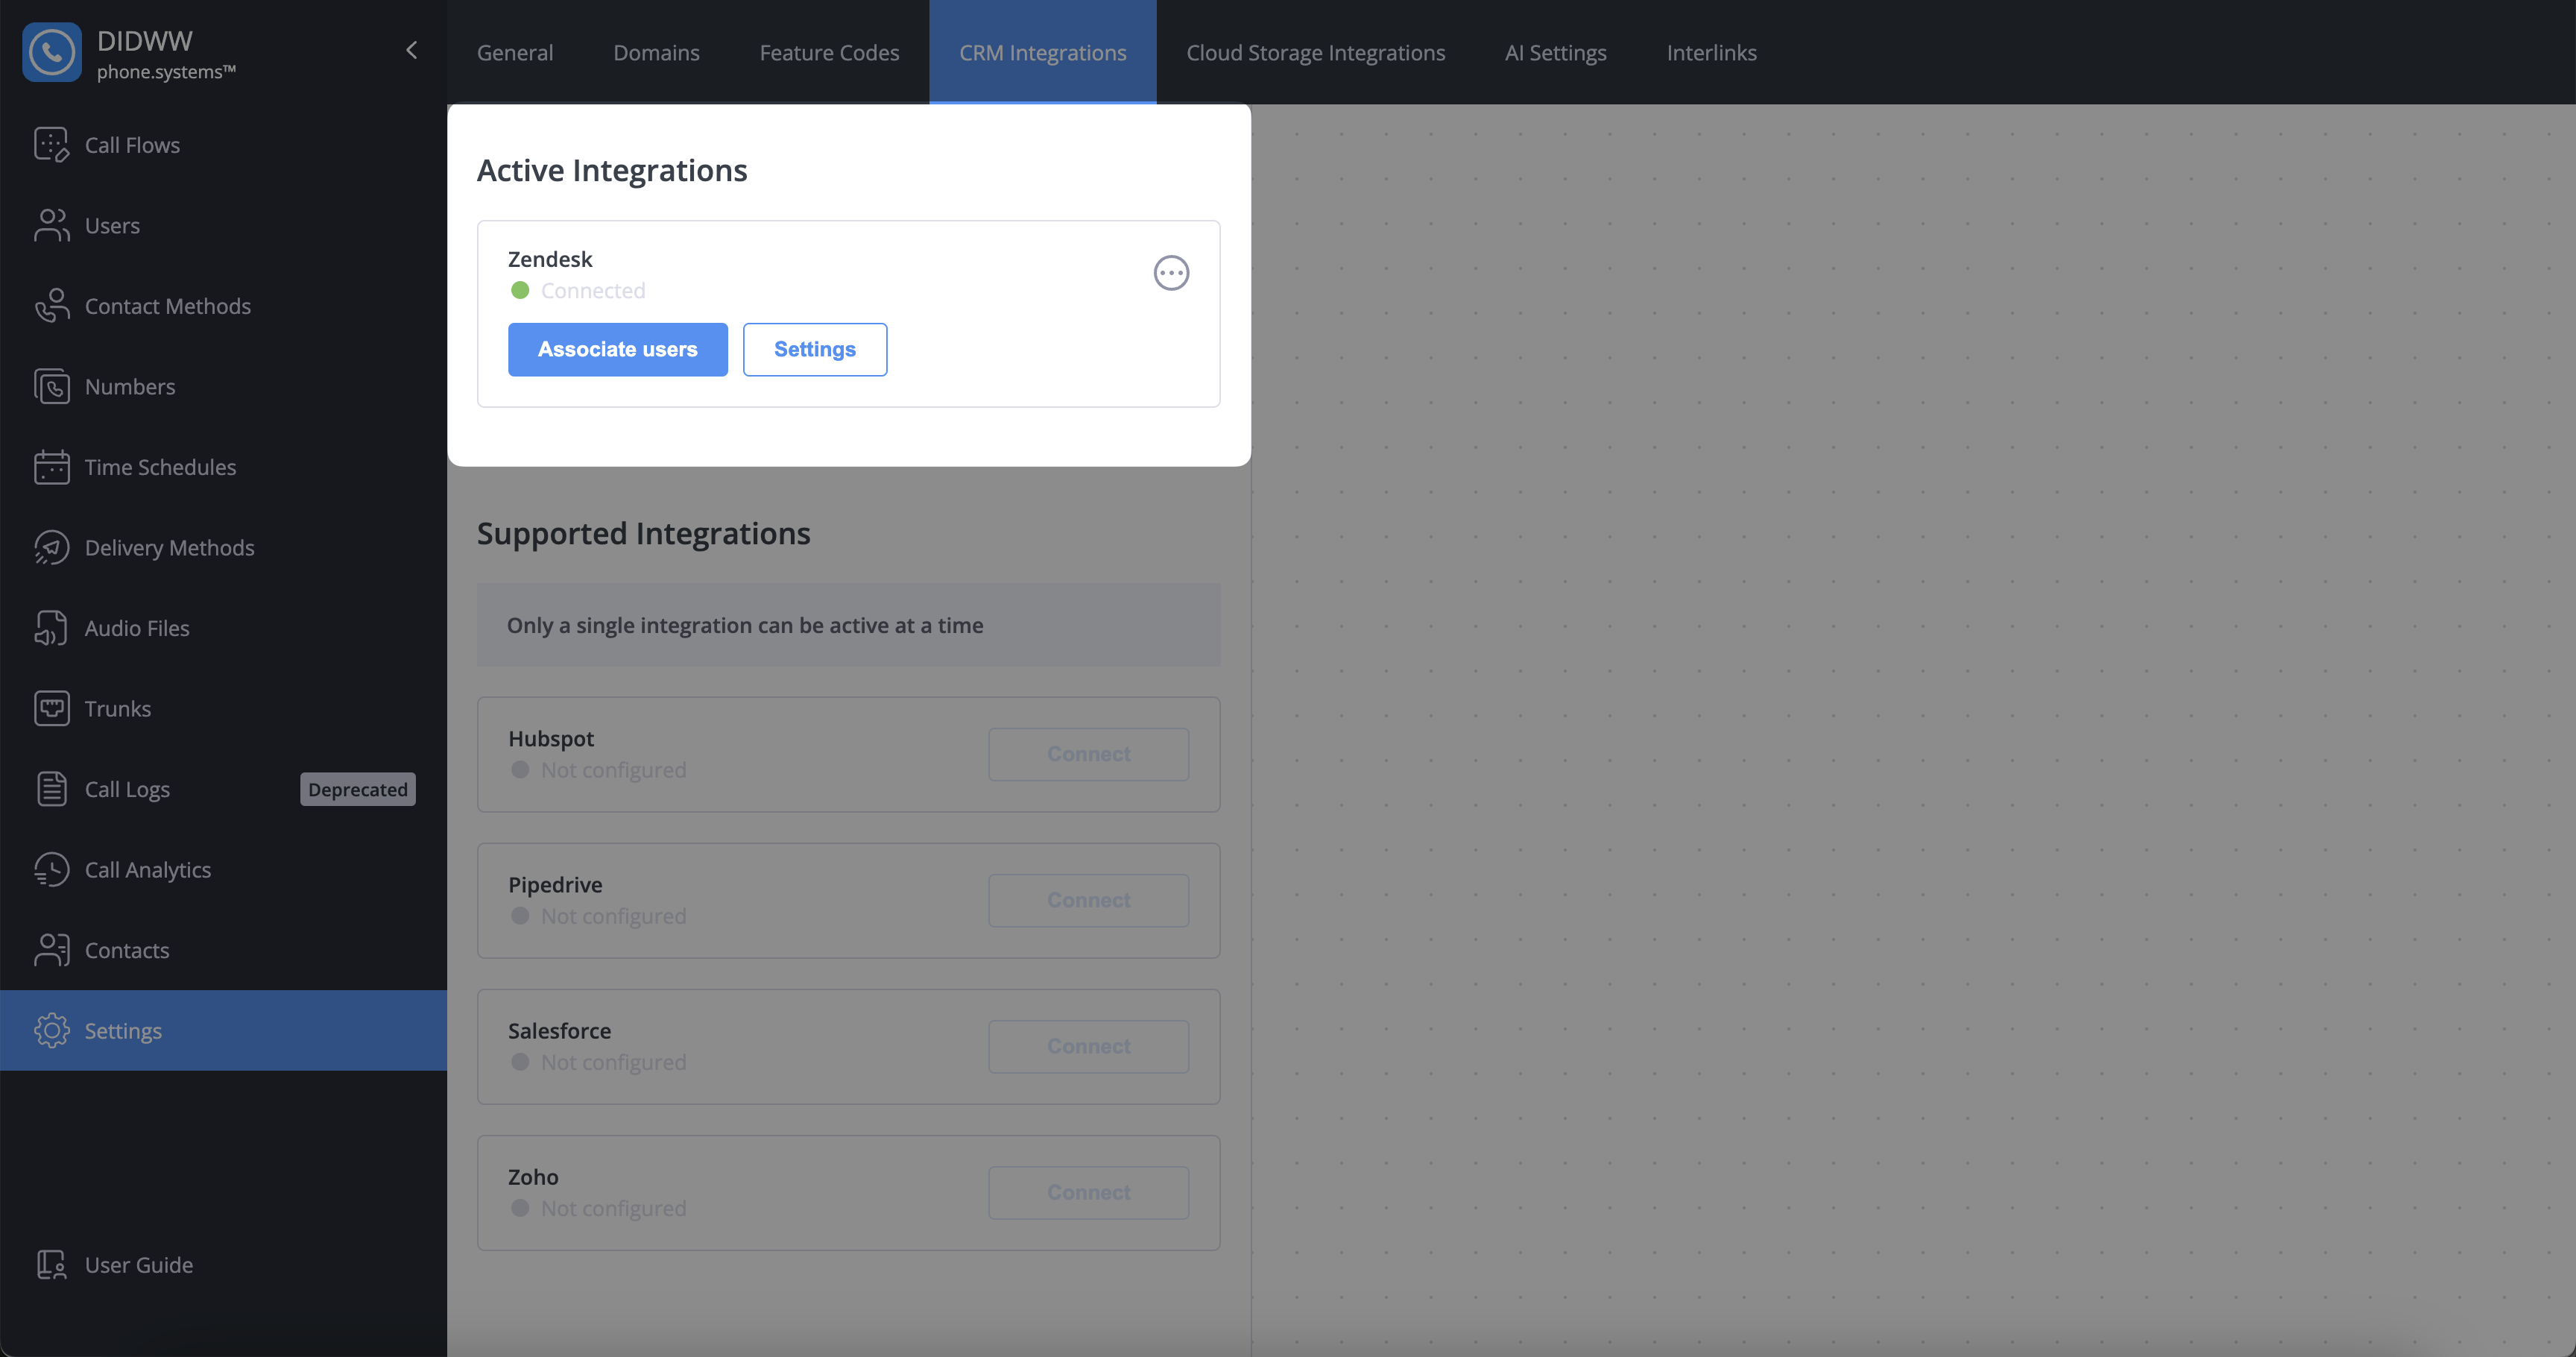Click the Users sidebar icon

(51, 225)
